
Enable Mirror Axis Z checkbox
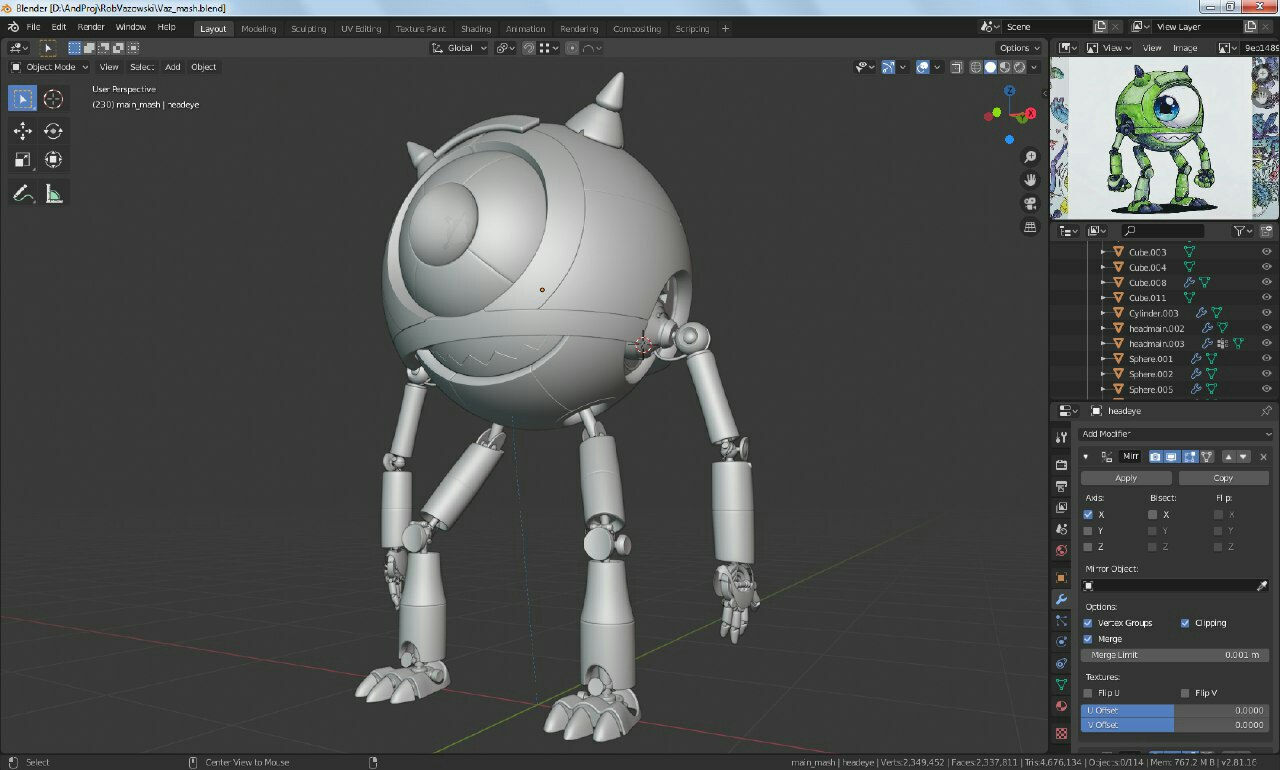point(1088,547)
